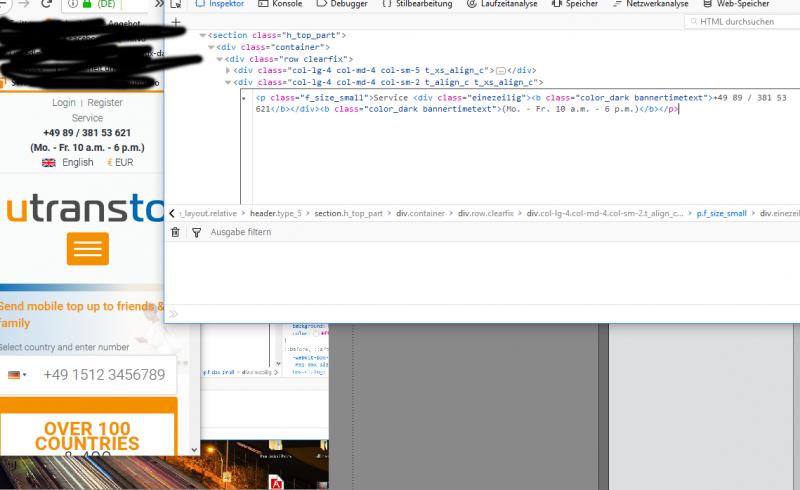Open the orange hamburger menu button
The height and width of the screenshot is (490, 800).
pyautogui.click(x=88, y=248)
